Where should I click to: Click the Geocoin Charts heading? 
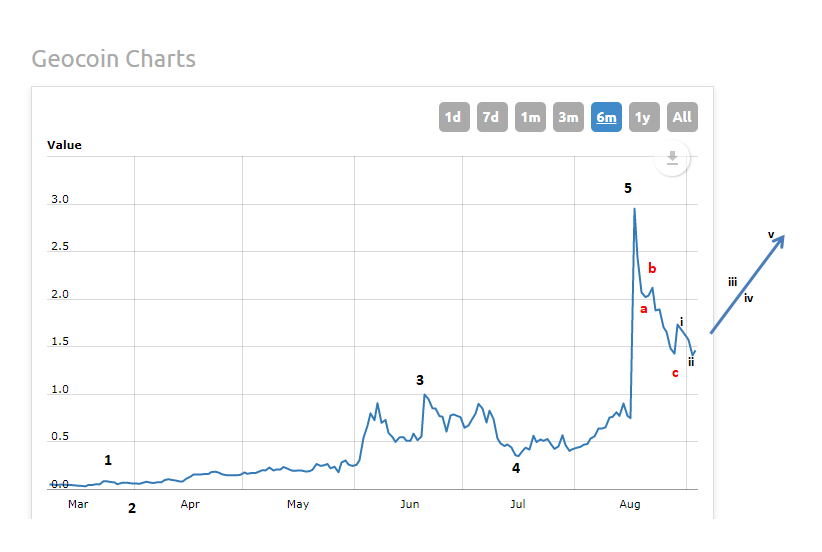113,59
